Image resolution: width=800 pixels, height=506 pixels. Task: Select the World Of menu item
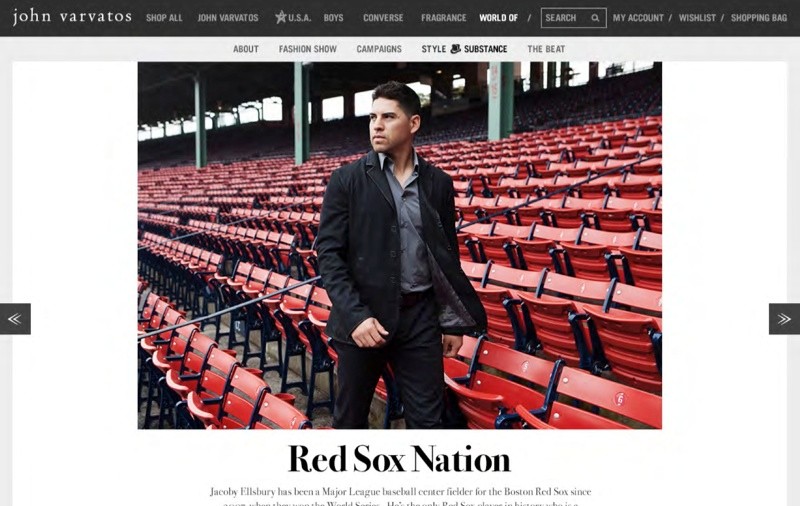[498, 18]
